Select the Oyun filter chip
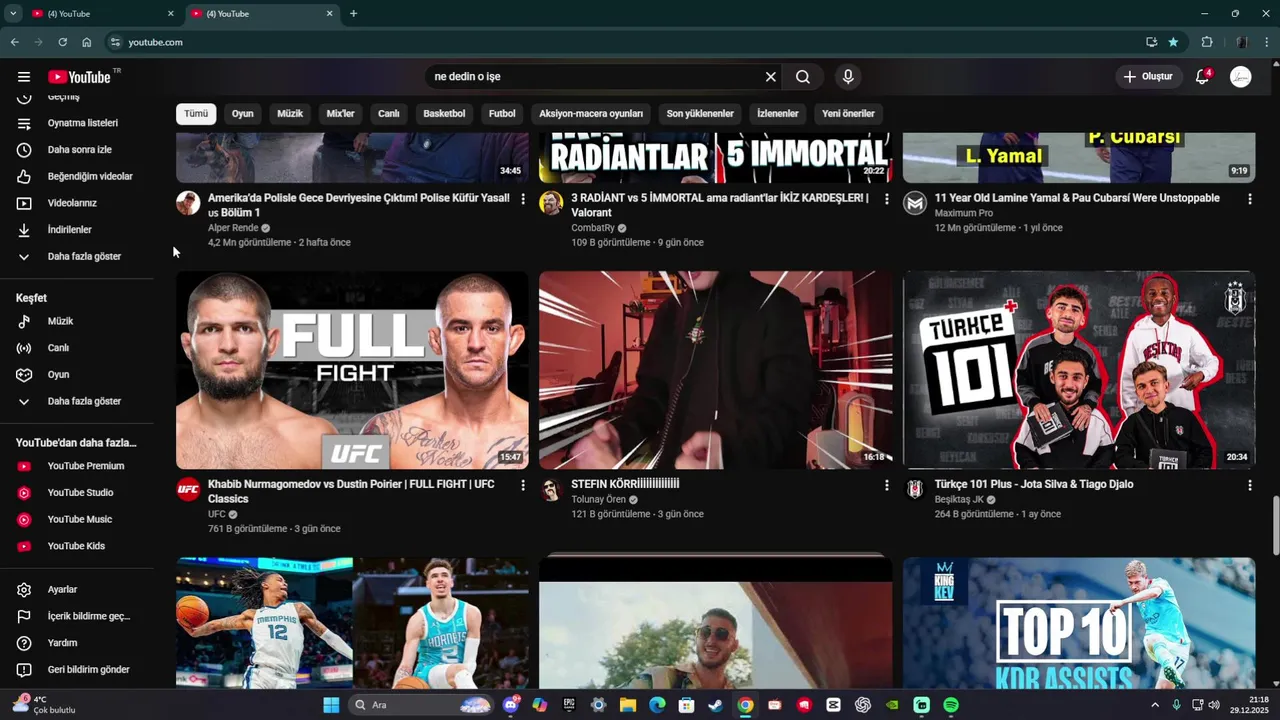Image resolution: width=1280 pixels, height=720 pixels. coord(243,113)
